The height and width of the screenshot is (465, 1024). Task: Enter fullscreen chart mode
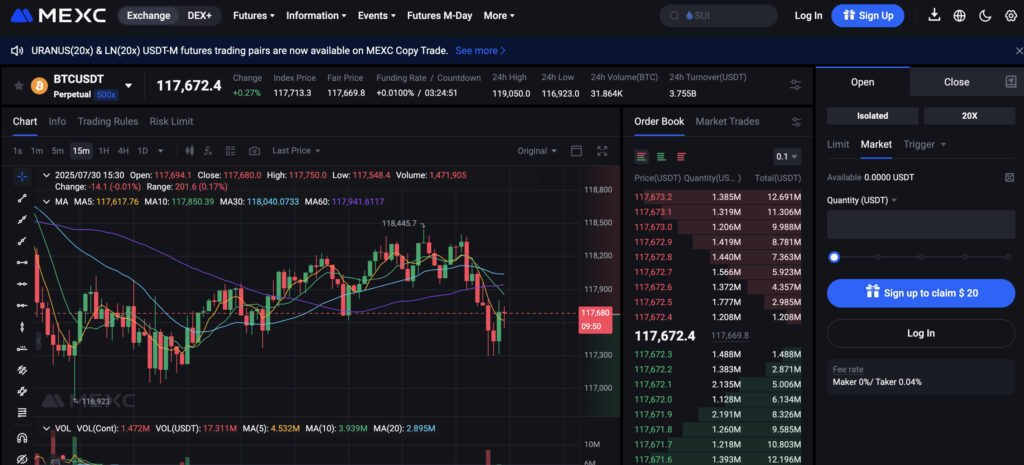pyautogui.click(x=602, y=151)
